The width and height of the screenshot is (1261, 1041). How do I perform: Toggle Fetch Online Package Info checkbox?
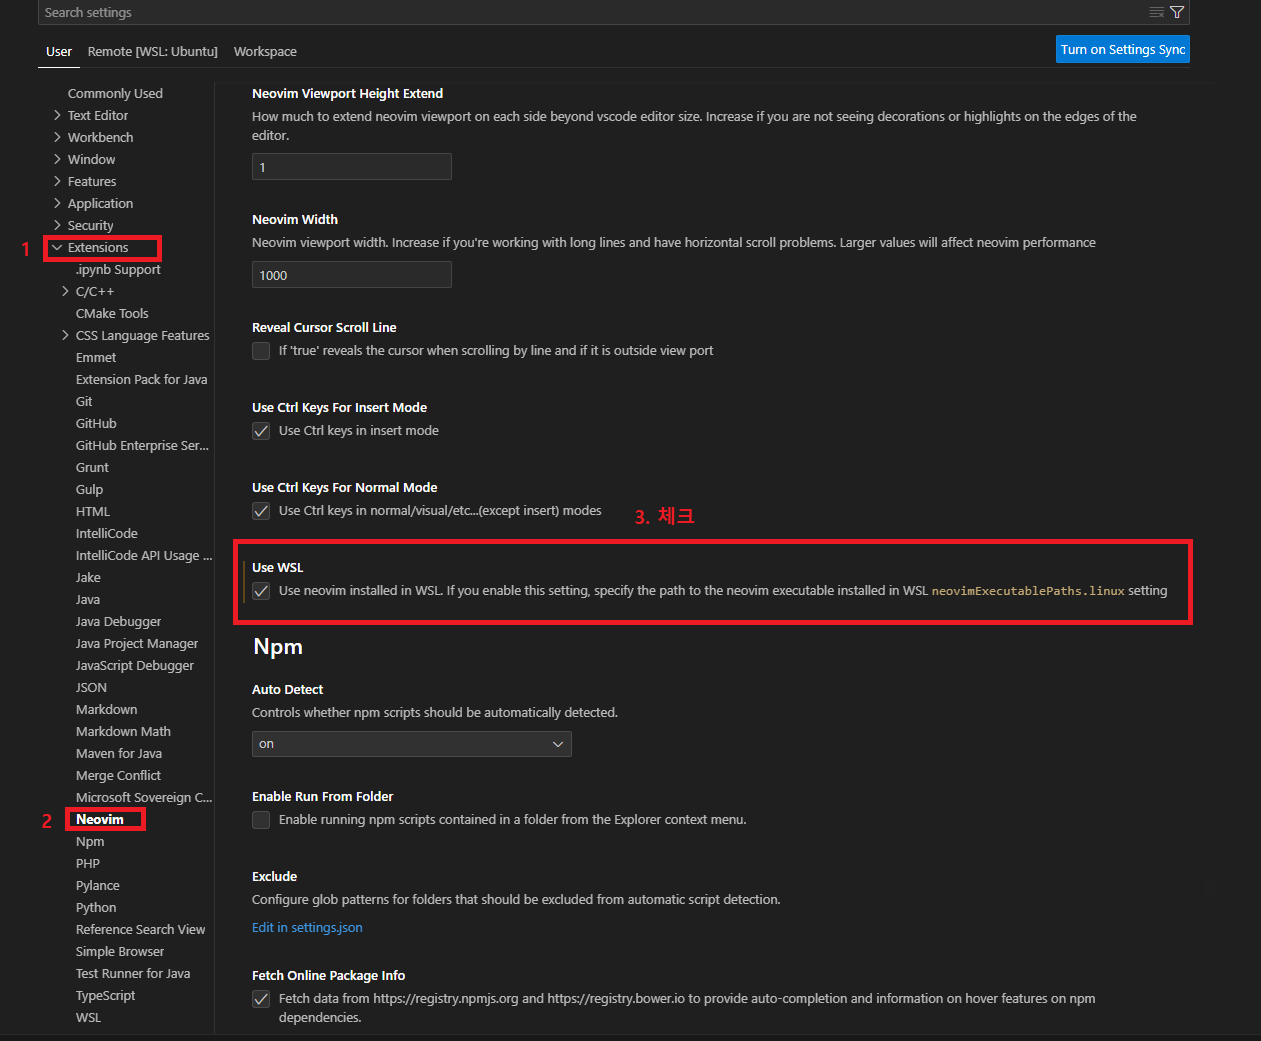coord(261,999)
